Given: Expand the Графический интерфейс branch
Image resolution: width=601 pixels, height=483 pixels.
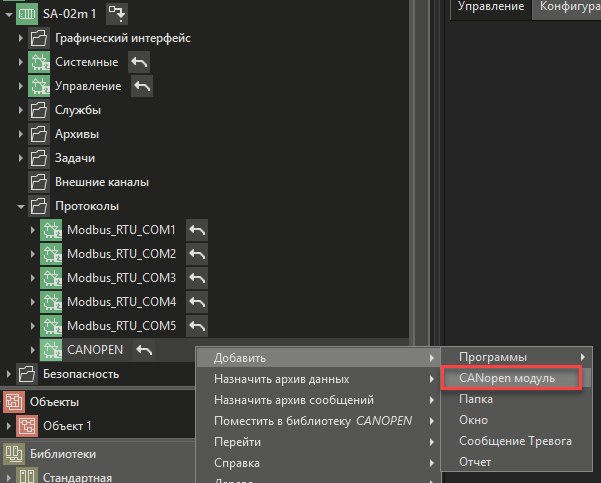Looking at the screenshot, I should click(x=21, y=38).
